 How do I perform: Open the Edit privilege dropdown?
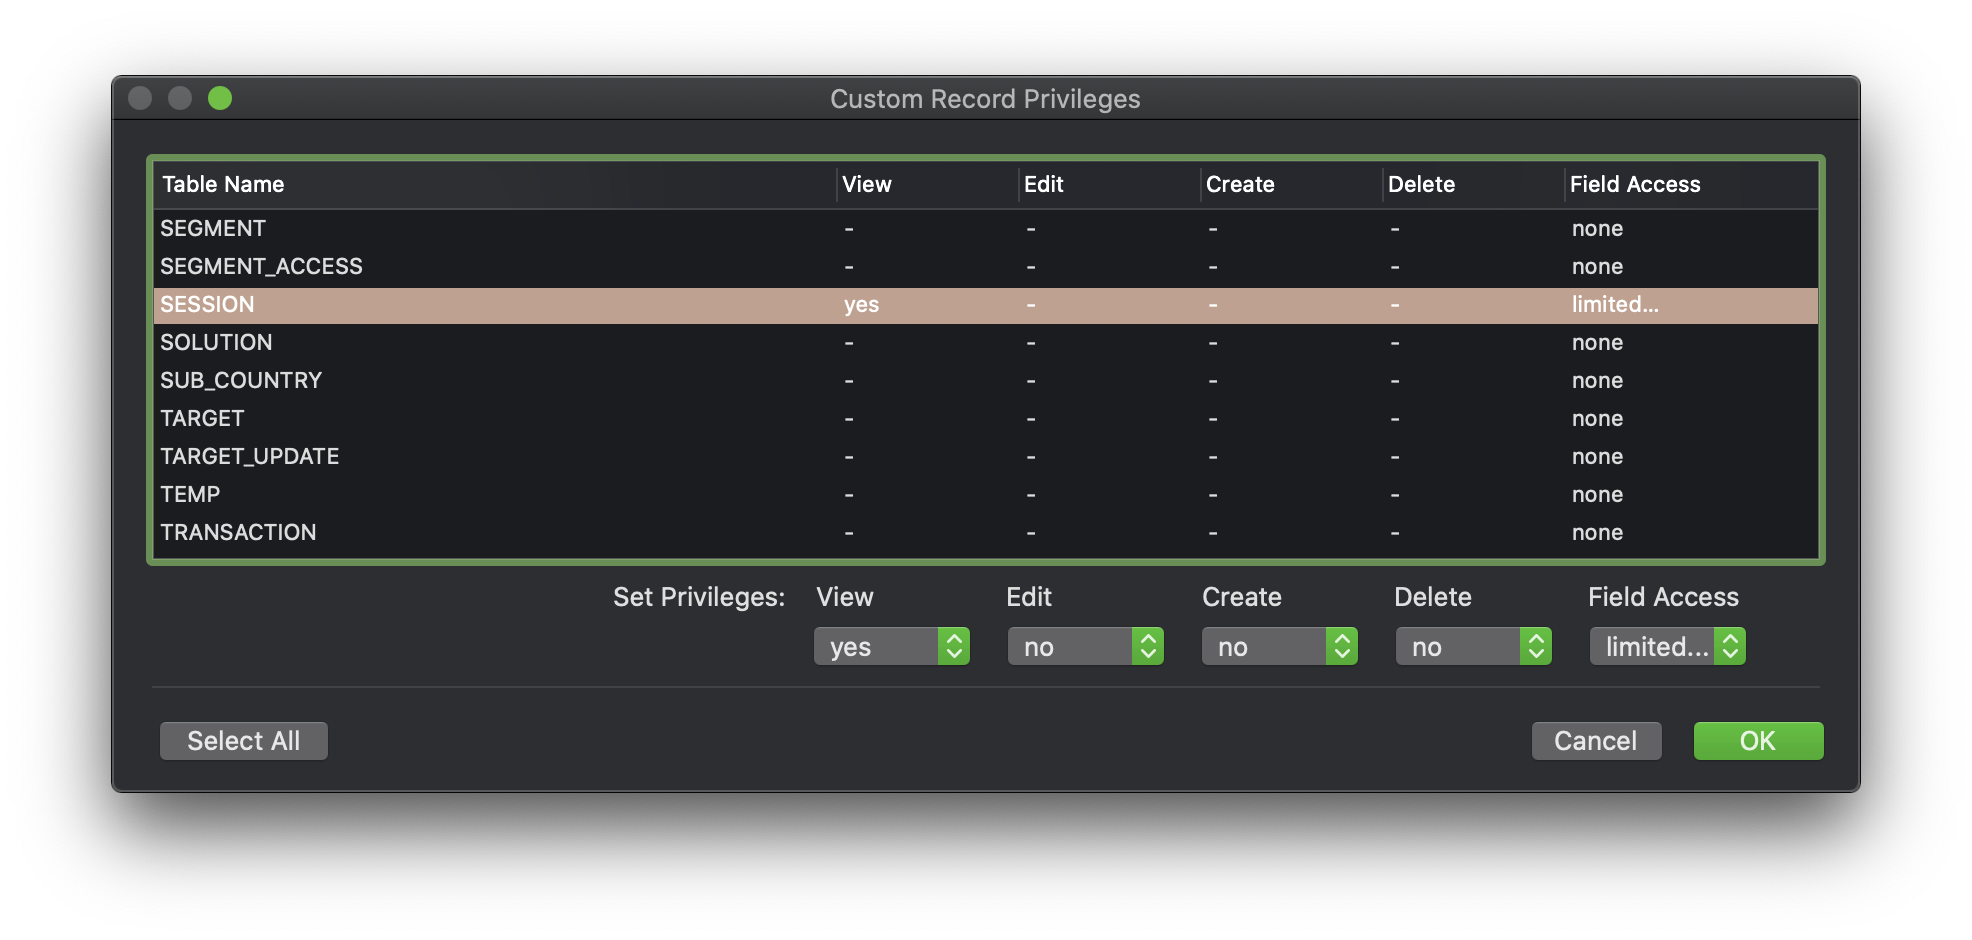1085,647
